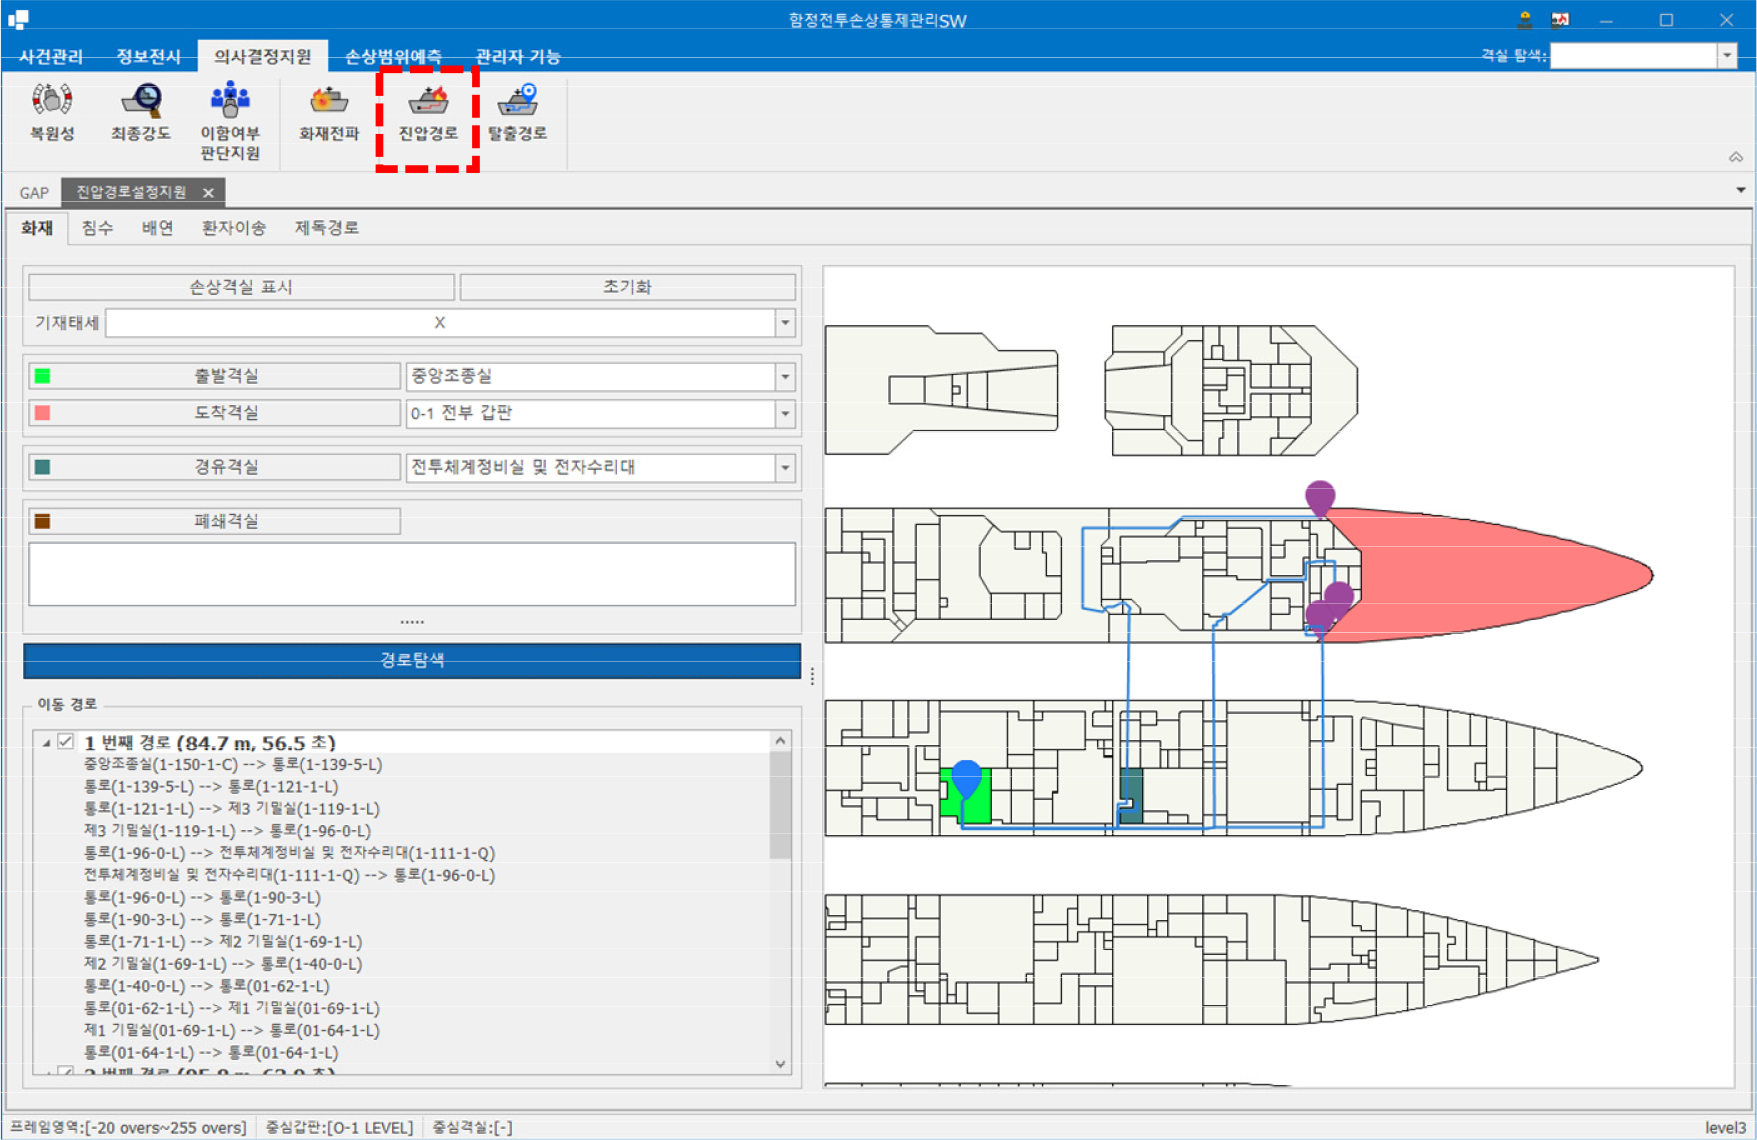
Task: Switch to the 손상범위예측 ribbon tab
Action: [x=393, y=57]
